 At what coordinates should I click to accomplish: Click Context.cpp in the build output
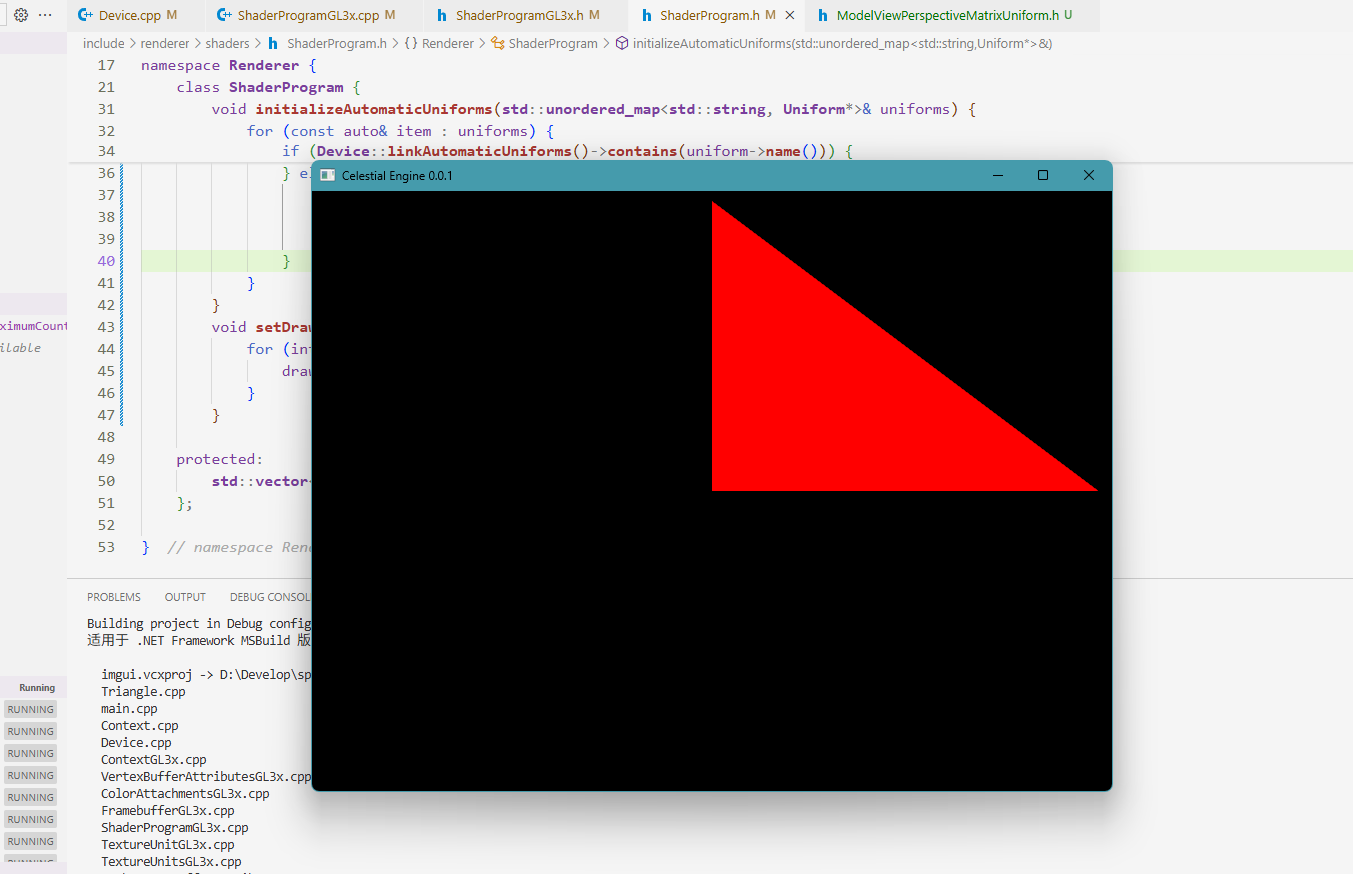(140, 725)
